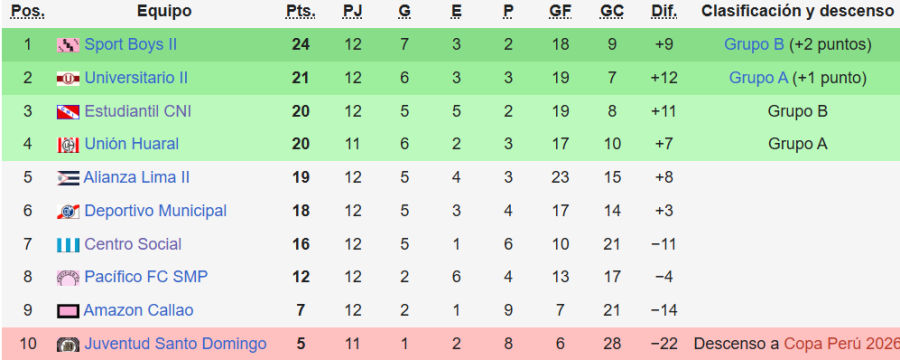Click the Pts. column header abbreviation
Viewport: 900px width, 360px height.
click(x=300, y=11)
